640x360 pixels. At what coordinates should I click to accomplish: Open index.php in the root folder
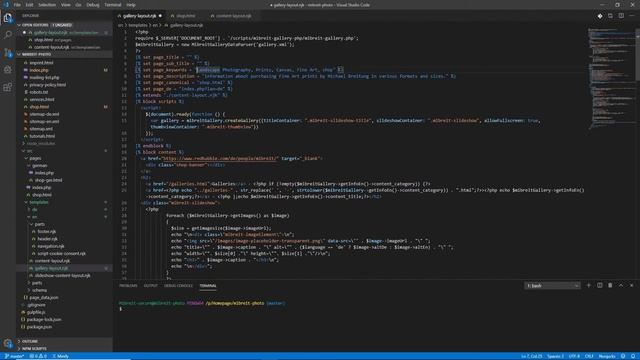coord(39,70)
